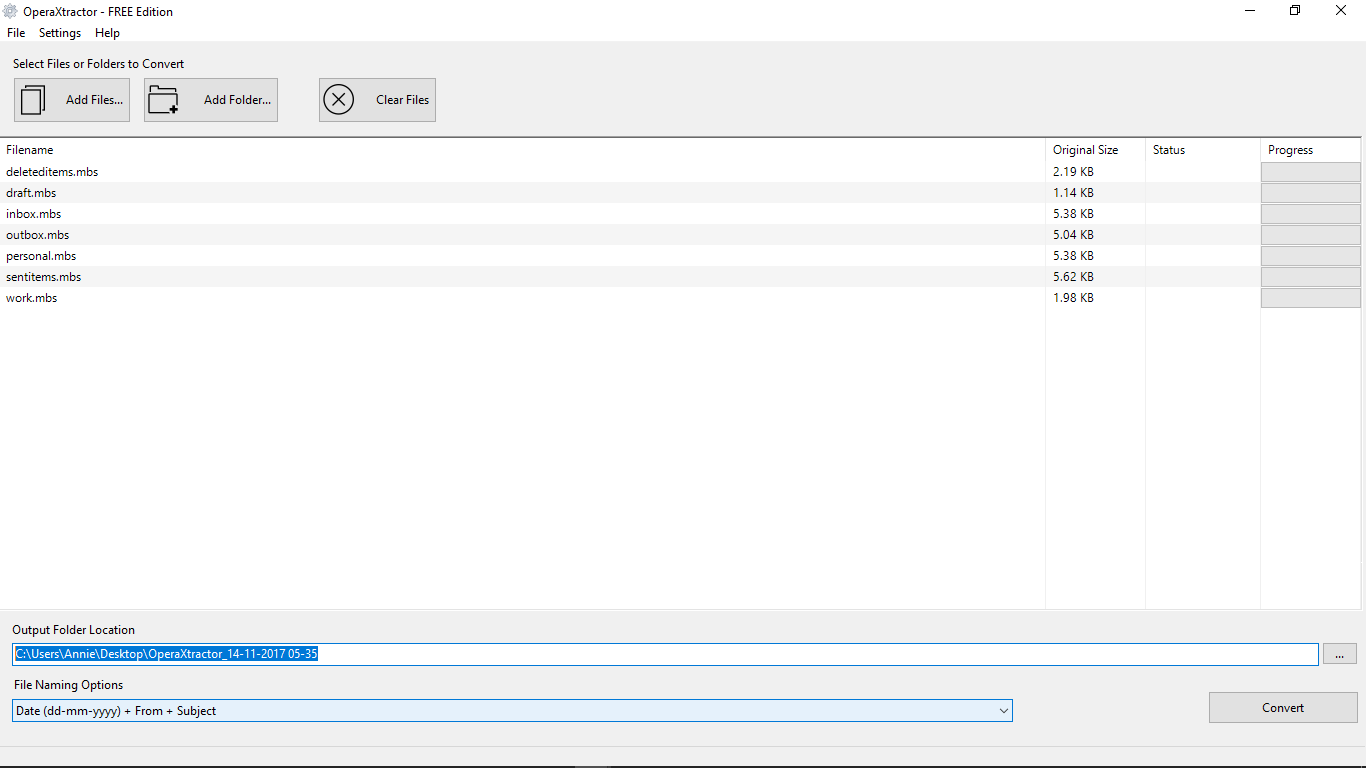Click into the Output Folder Location field
1366x768 pixels.
click(665, 654)
